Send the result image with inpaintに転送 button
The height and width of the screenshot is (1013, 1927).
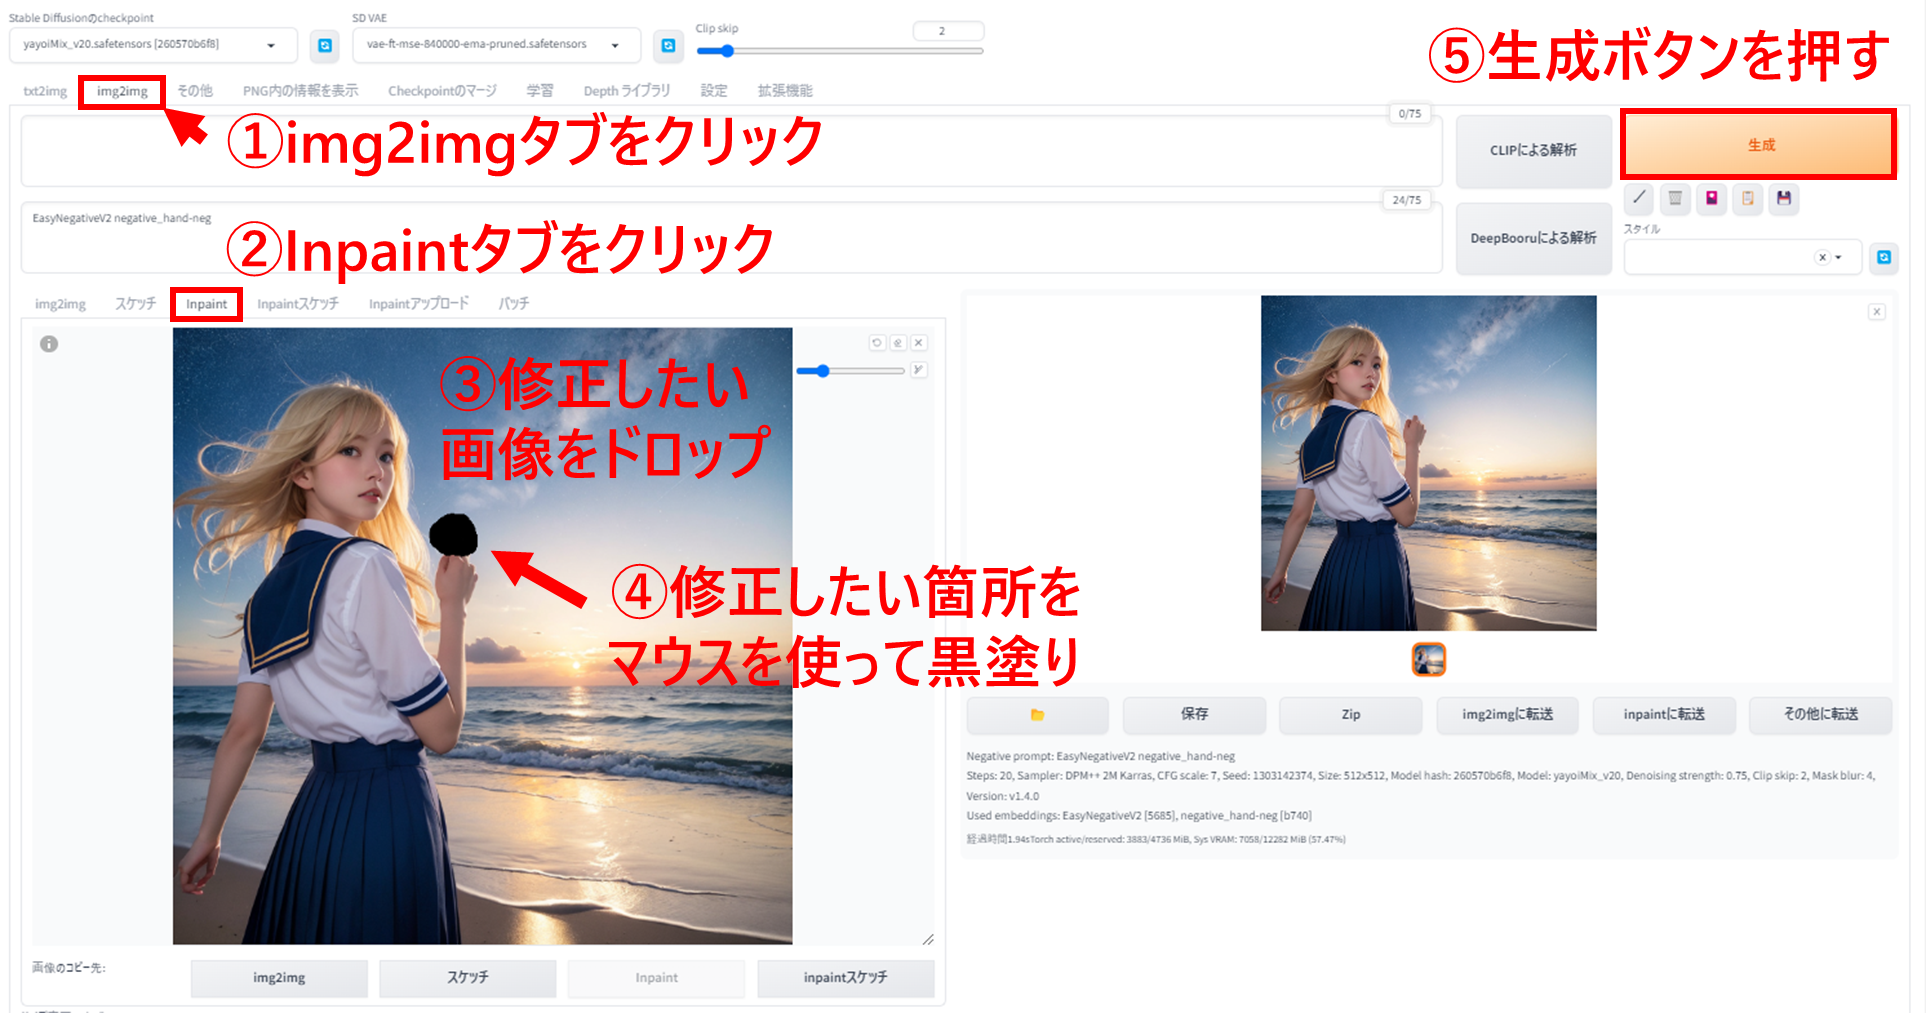[1663, 714]
